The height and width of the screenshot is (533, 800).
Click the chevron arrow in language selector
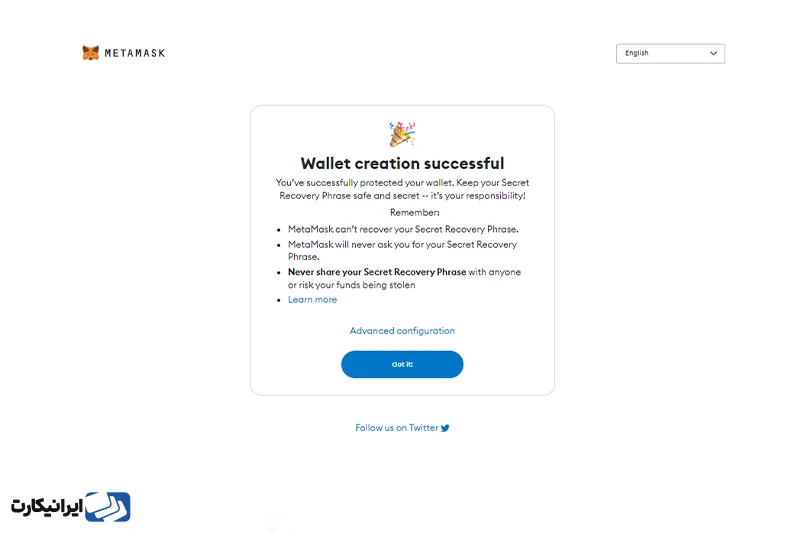point(713,53)
